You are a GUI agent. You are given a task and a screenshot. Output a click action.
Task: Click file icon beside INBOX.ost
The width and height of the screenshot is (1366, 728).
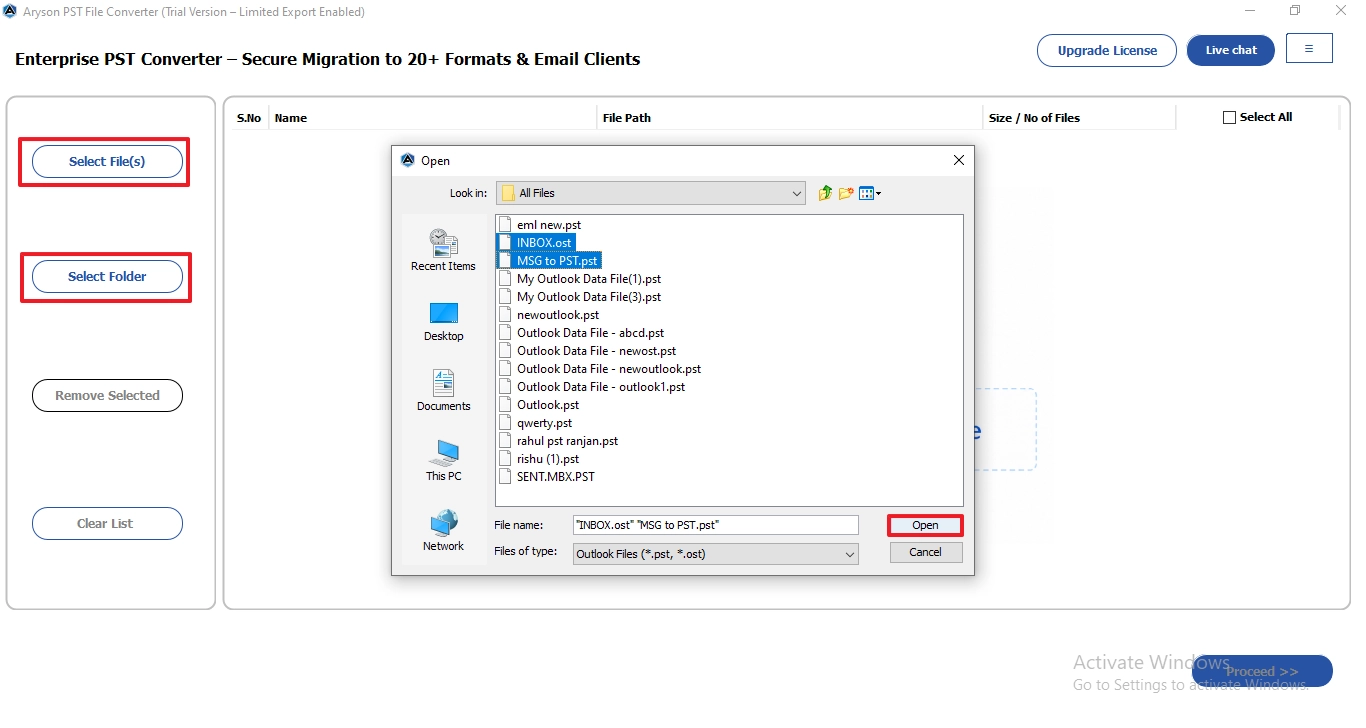pyautogui.click(x=505, y=243)
